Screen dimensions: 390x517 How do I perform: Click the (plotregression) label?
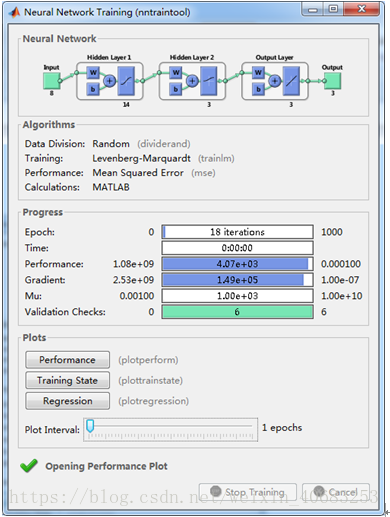153,401
